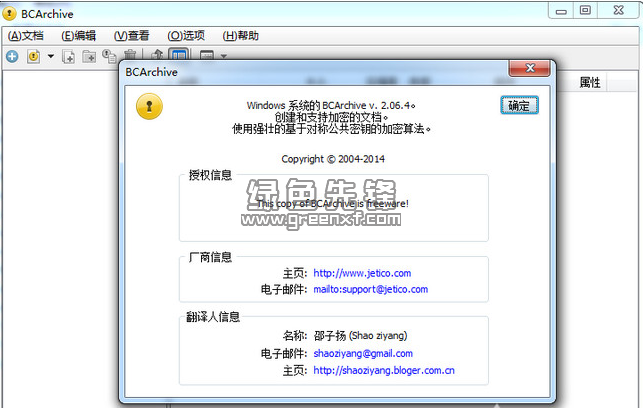Open the (A)文档 menu
Screen dimensions: 643x408
click(25, 36)
